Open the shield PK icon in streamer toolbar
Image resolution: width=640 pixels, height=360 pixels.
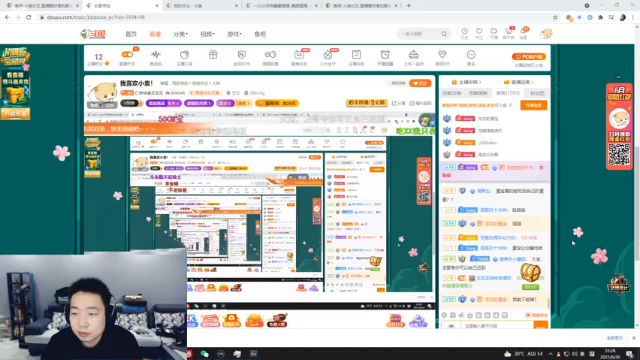click(242, 54)
